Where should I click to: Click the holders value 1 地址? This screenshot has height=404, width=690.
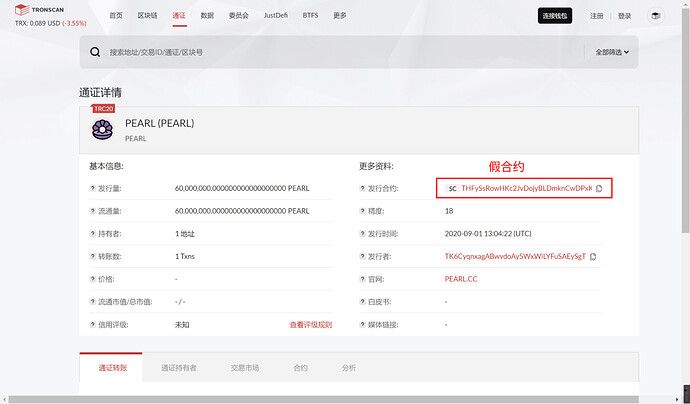185,234
